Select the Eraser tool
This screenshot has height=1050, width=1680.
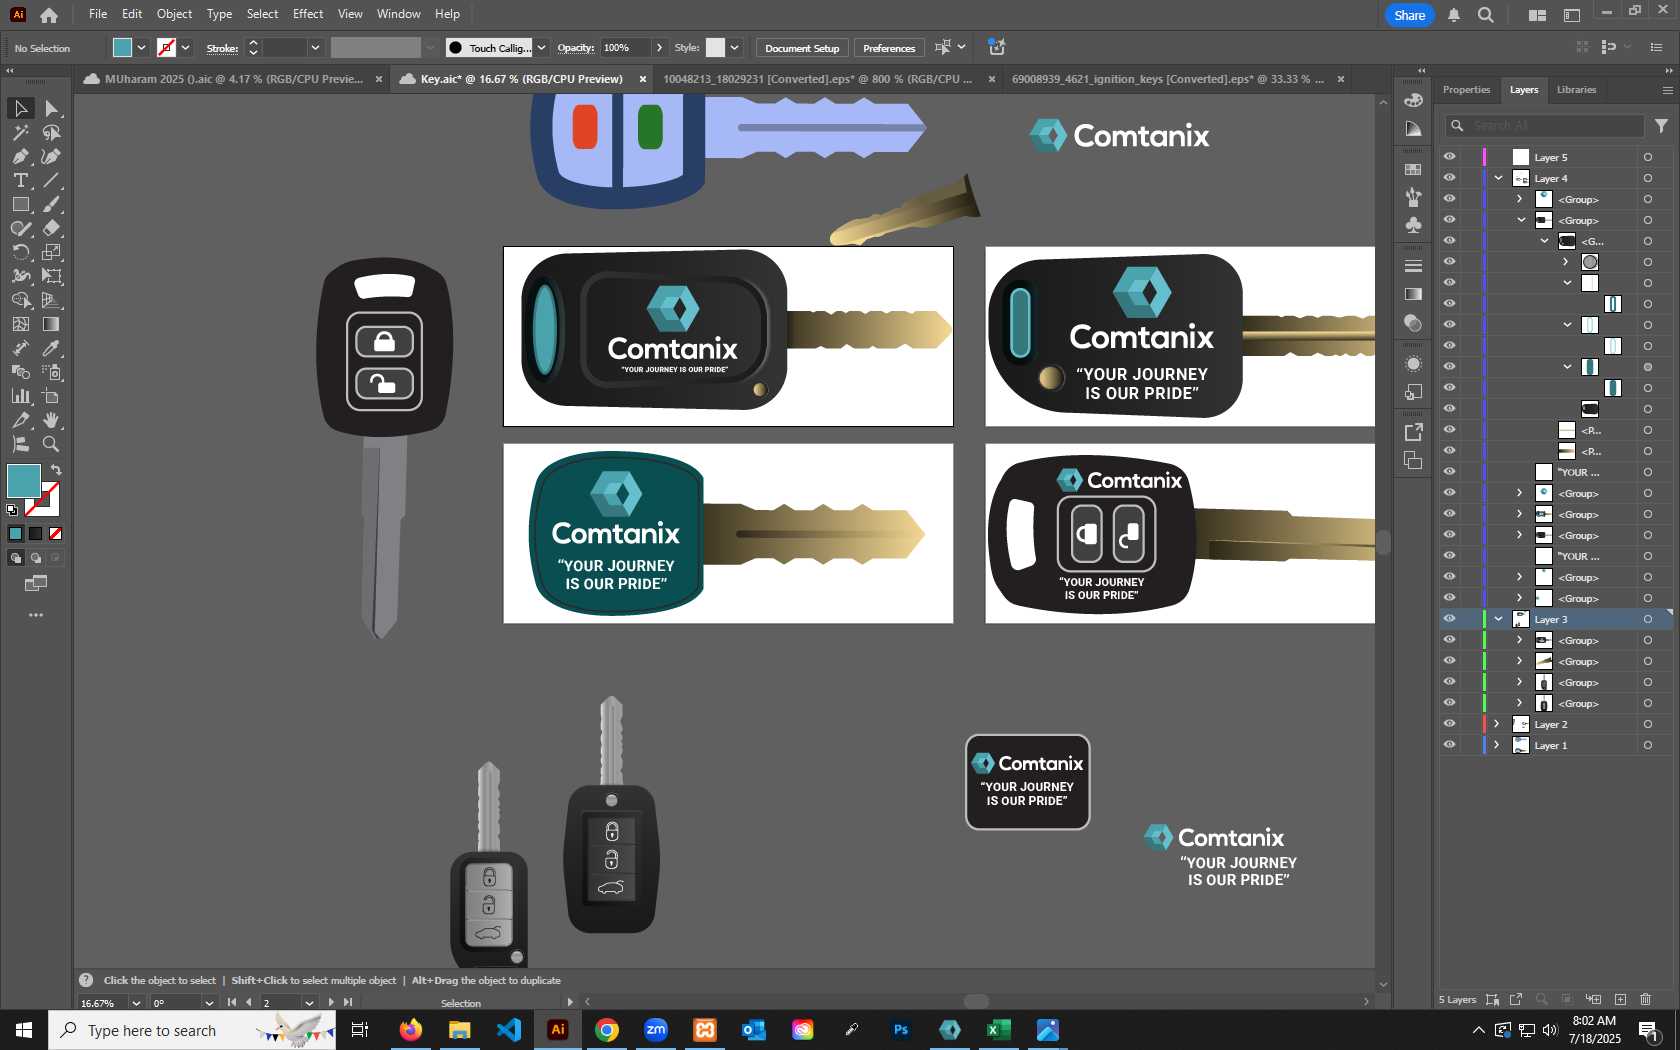[x=51, y=228]
